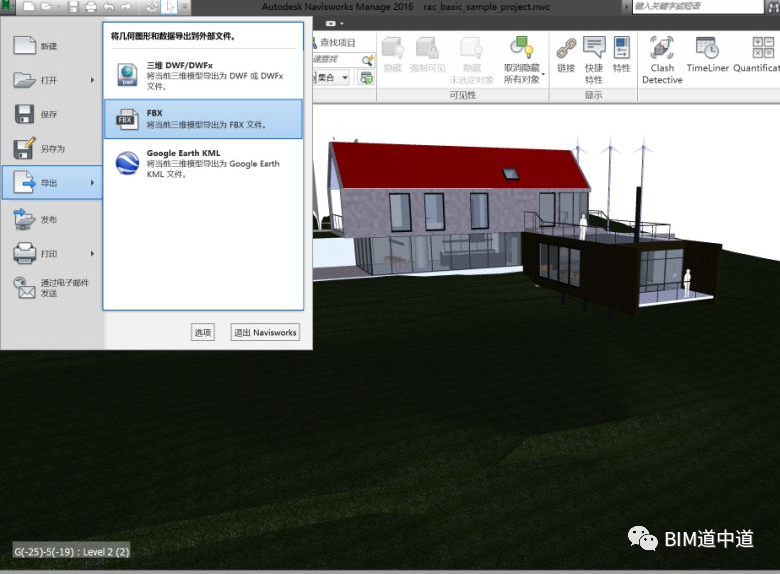Click the keyword search input field
The width and height of the screenshot is (780, 574).
tap(697, 6)
